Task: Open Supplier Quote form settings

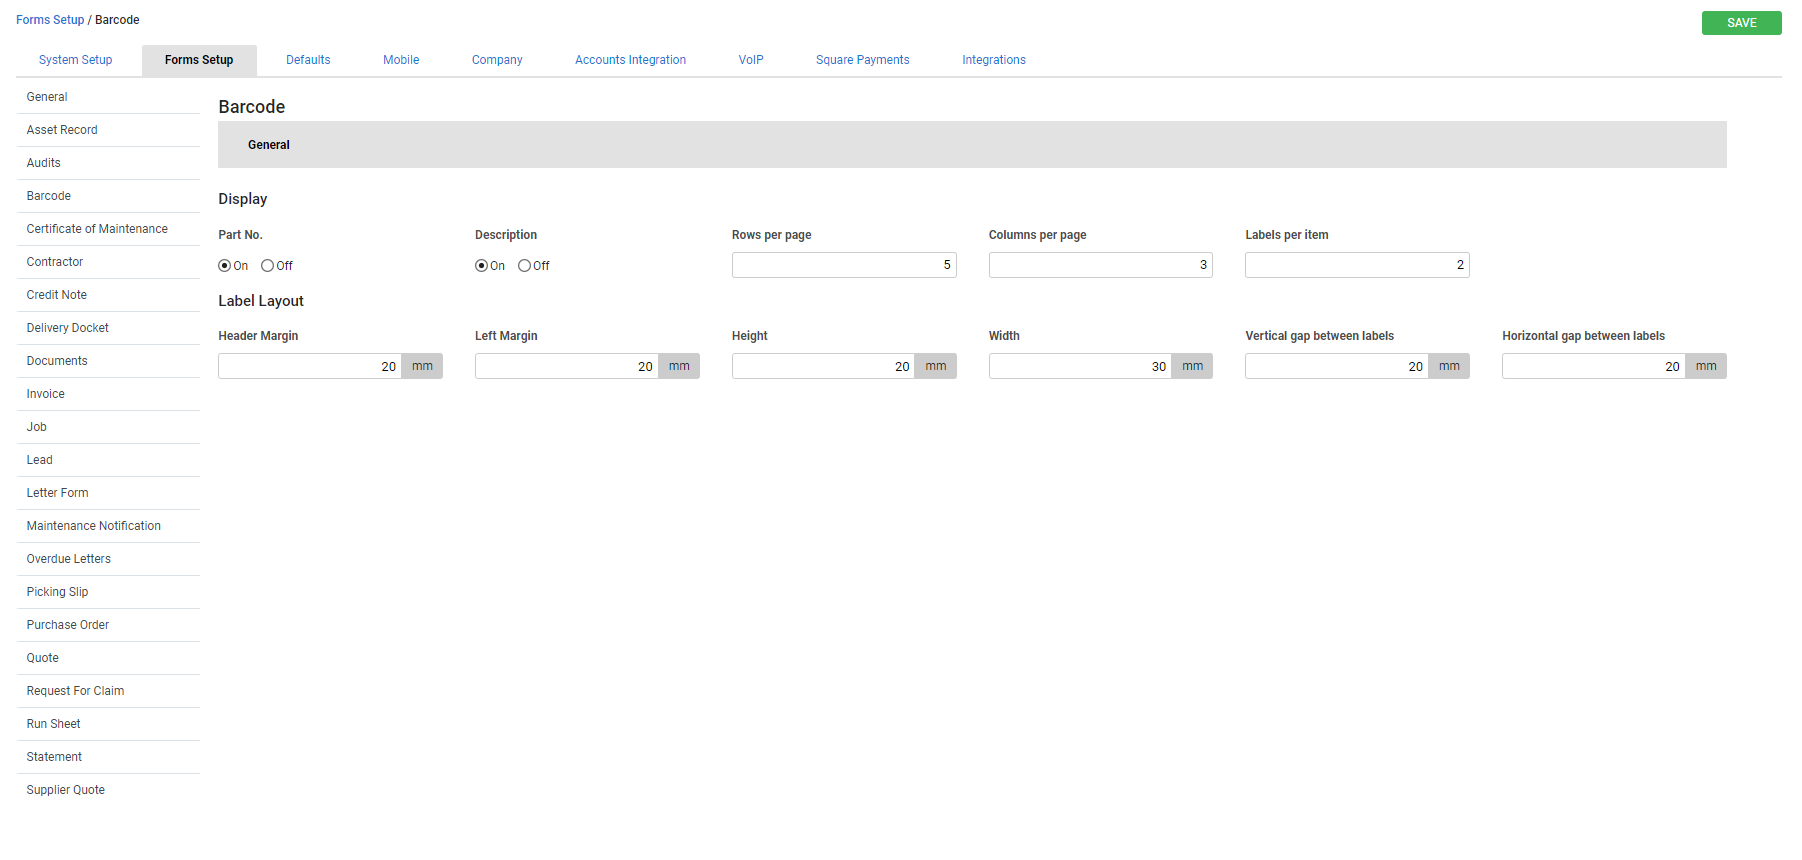Action: tap(108, 790)
